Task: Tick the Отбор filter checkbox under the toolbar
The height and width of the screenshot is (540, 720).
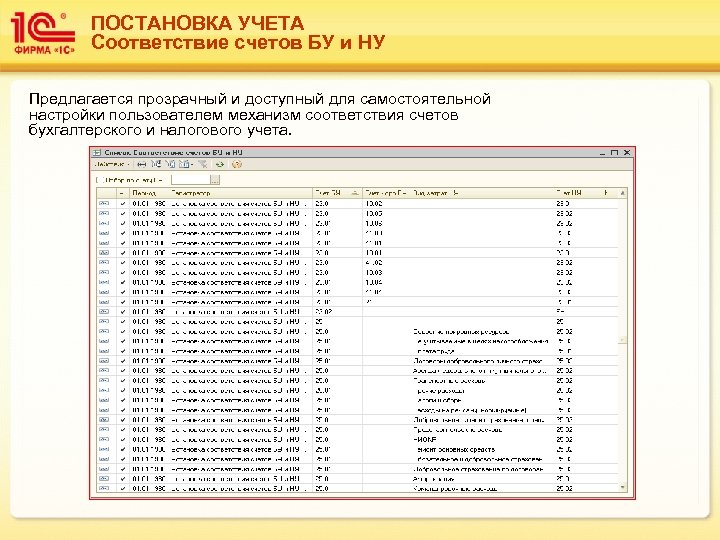Action: click(x=98, y=180)
